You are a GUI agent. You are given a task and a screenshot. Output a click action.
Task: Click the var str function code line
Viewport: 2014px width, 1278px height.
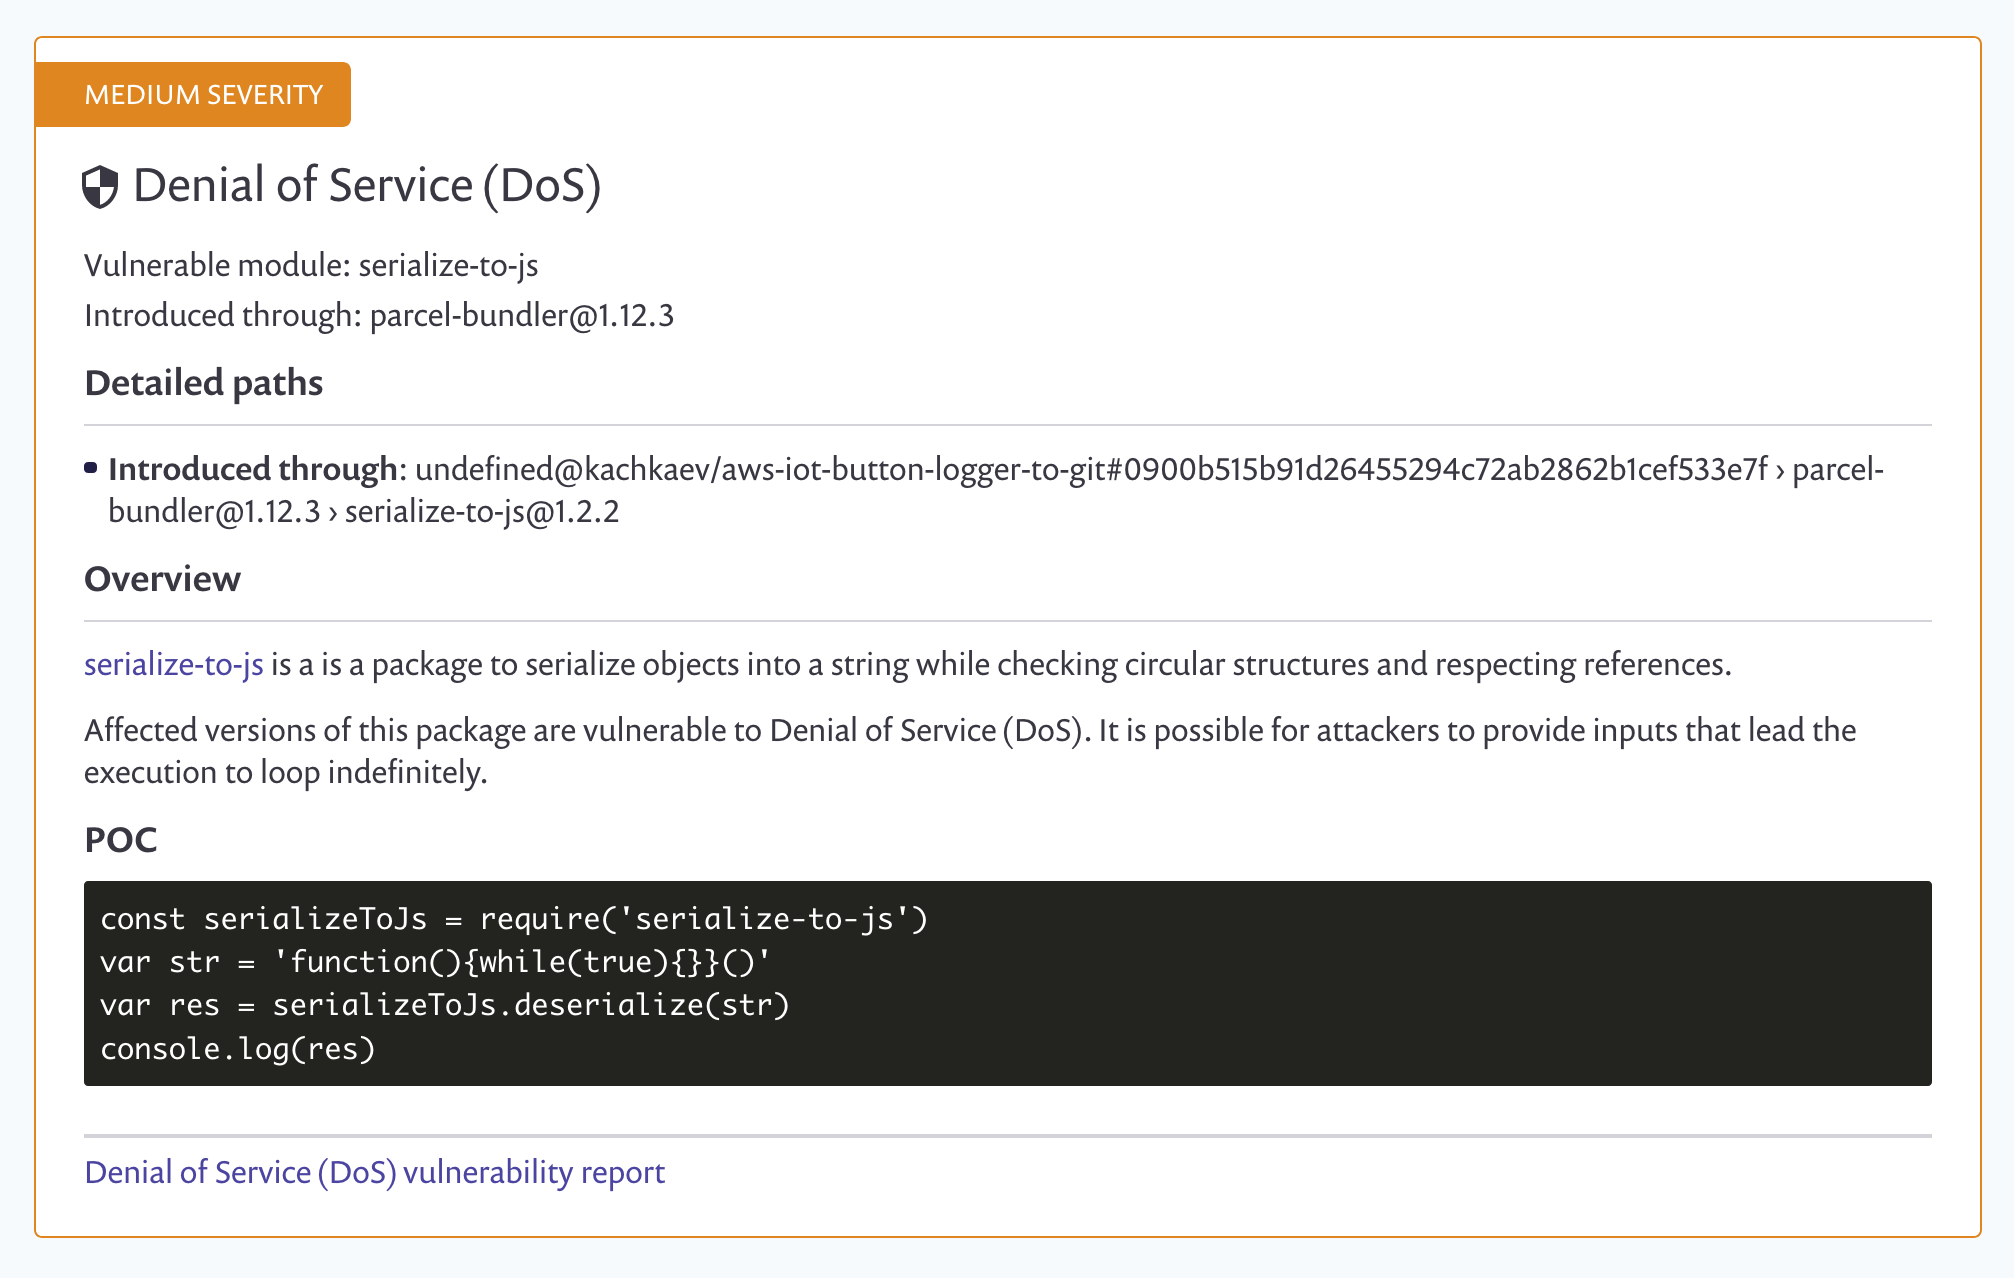coord(435,962)
